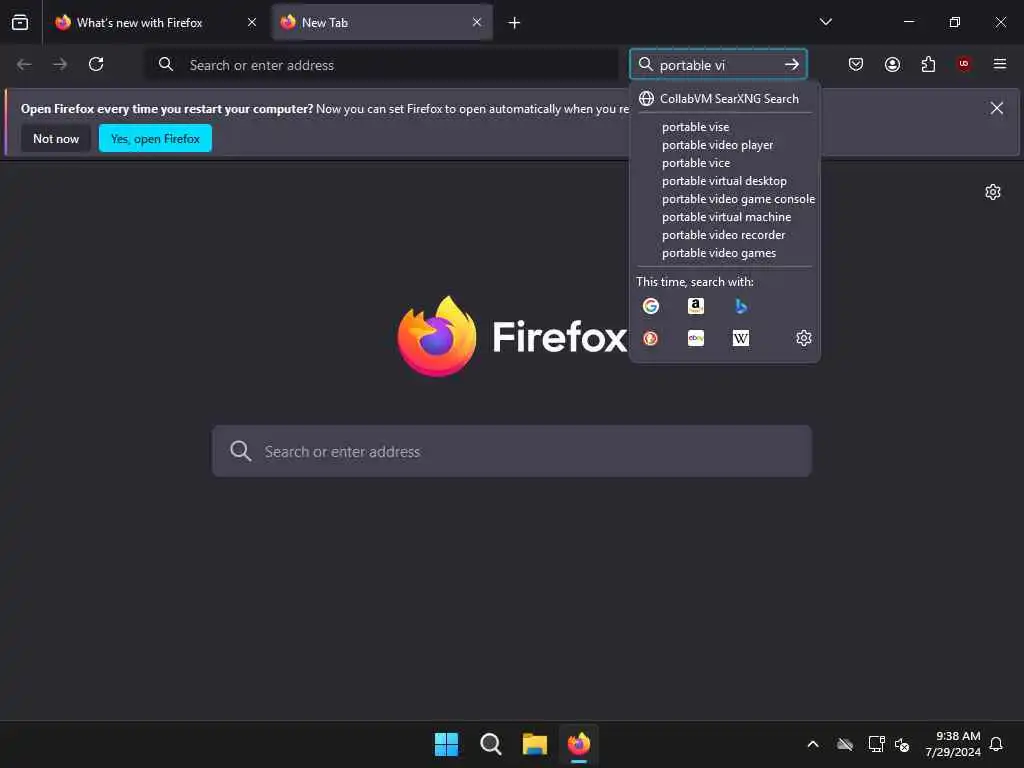The image size is (1024, 768).
Task: Click Firefox taskbar icon
Action: [579, 744]
